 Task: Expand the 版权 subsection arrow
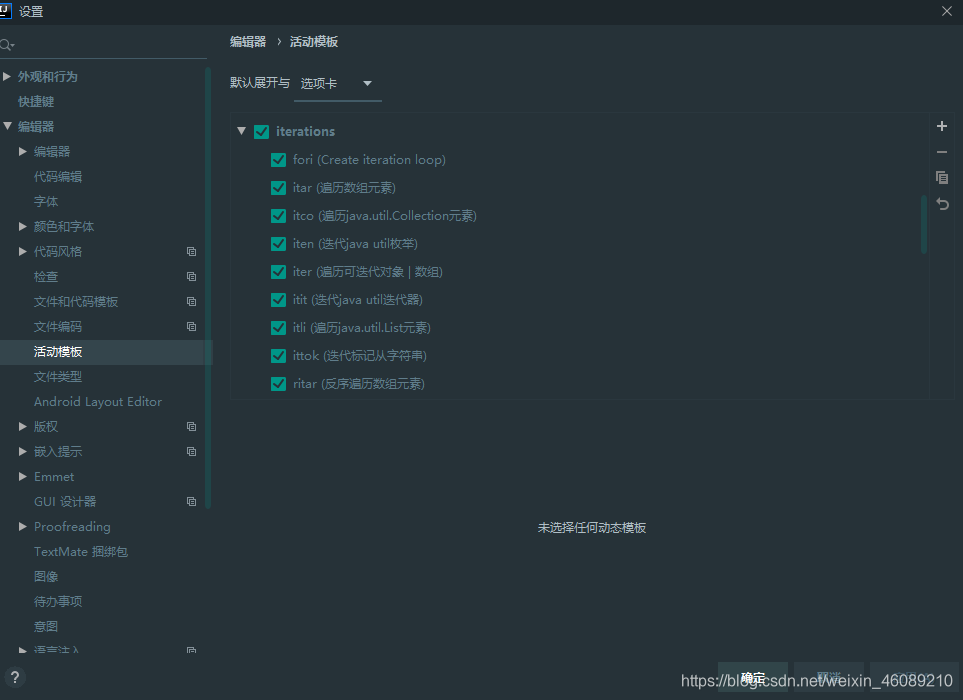pyautogui.click(x=23, y=426)
